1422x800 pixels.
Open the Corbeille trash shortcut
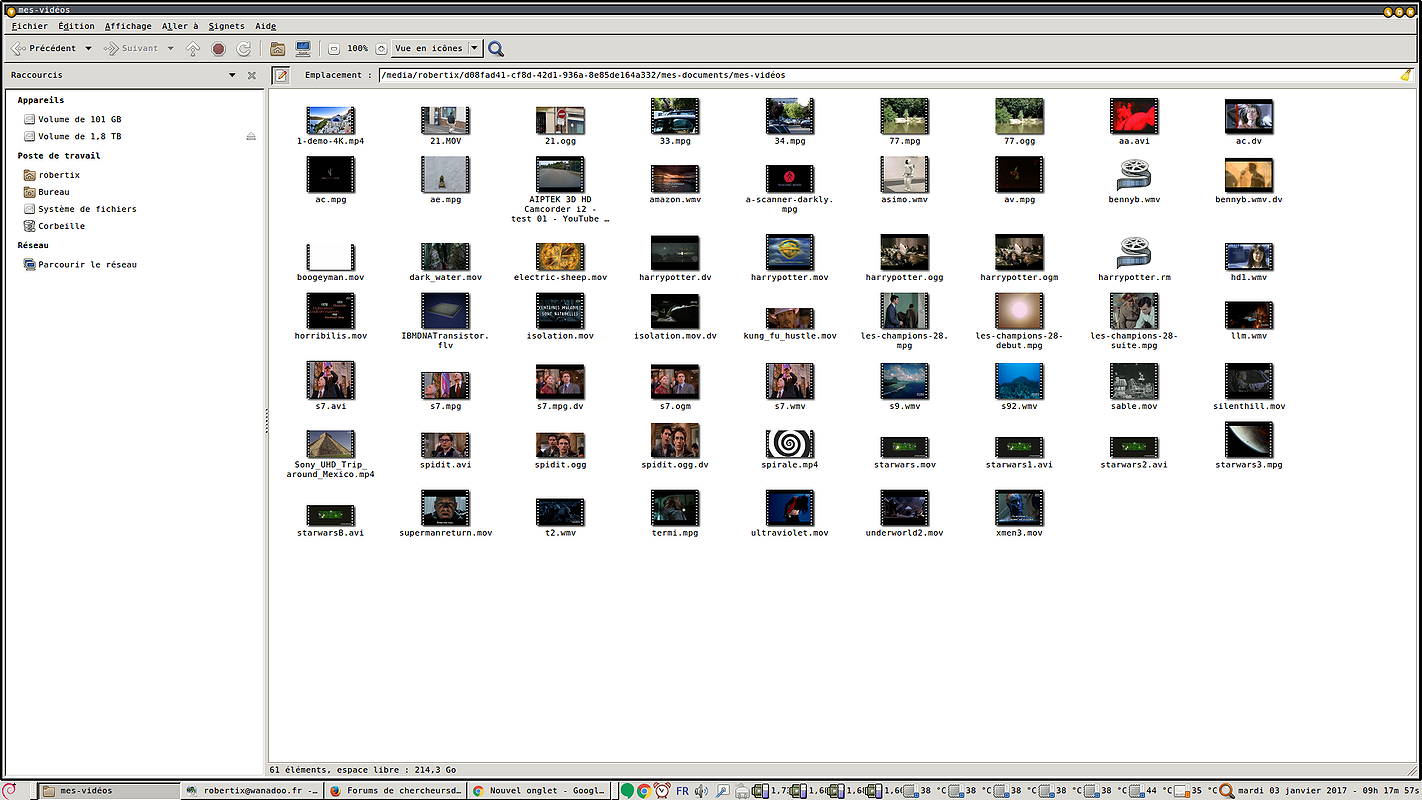[x=54, y=226]
